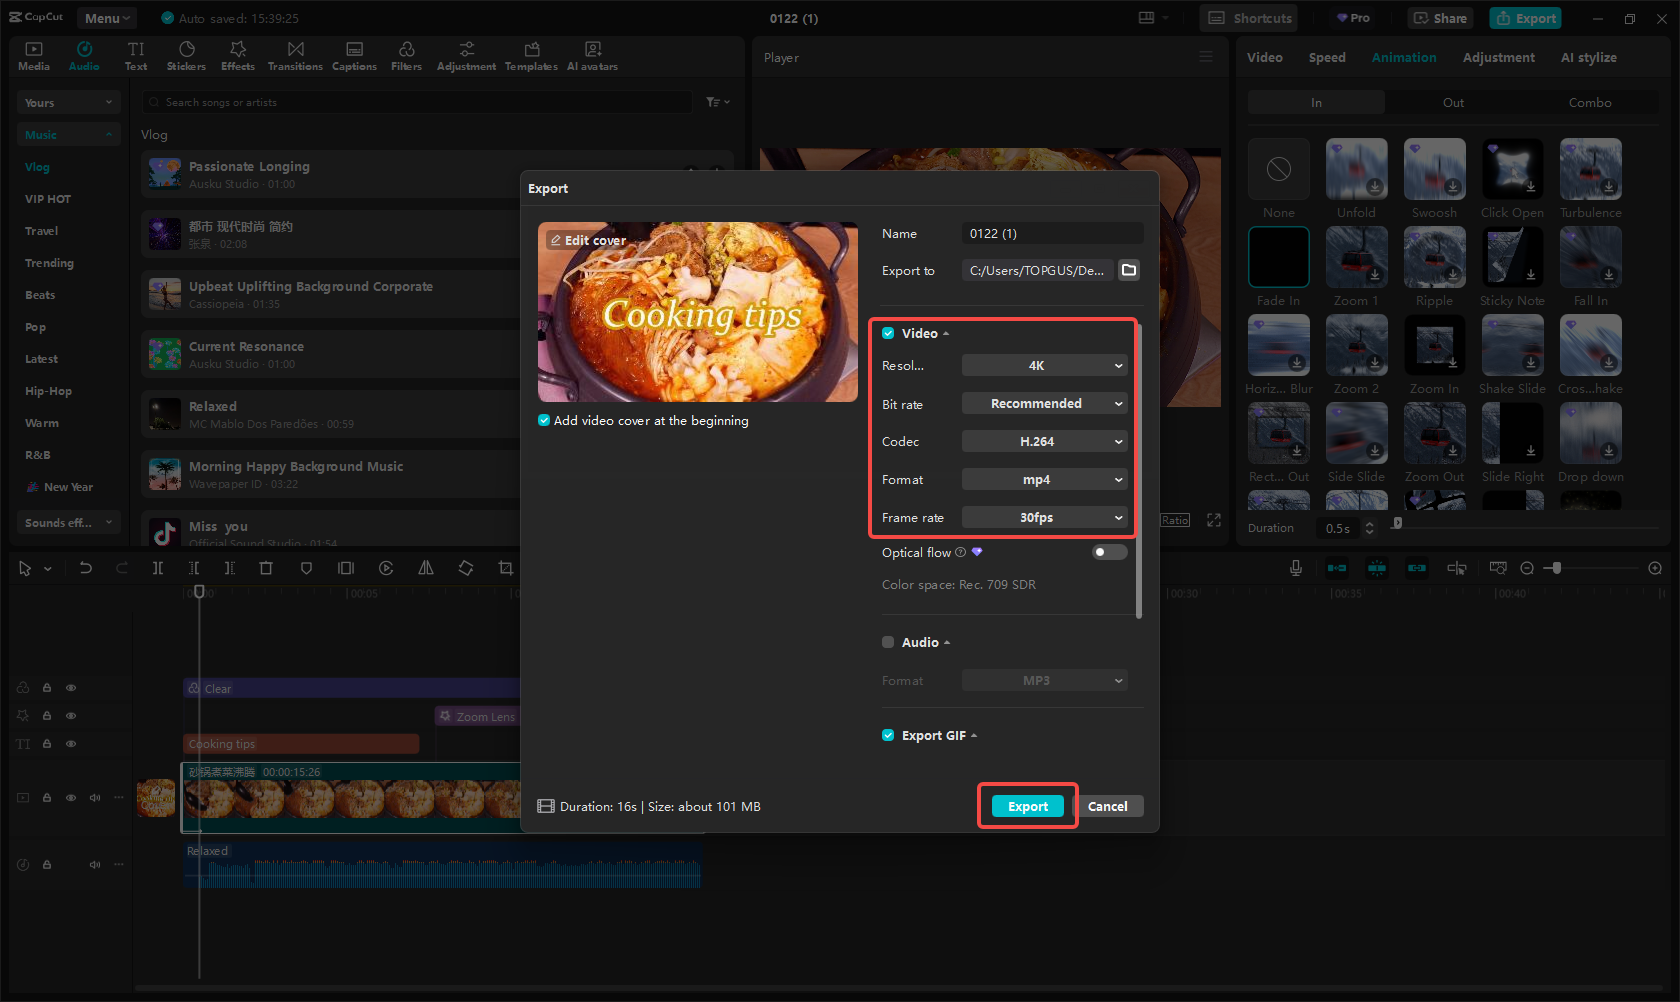Screen dimensions: 1680x1002
Task: Apply a Mask using the shield icon
Action: 306,568
